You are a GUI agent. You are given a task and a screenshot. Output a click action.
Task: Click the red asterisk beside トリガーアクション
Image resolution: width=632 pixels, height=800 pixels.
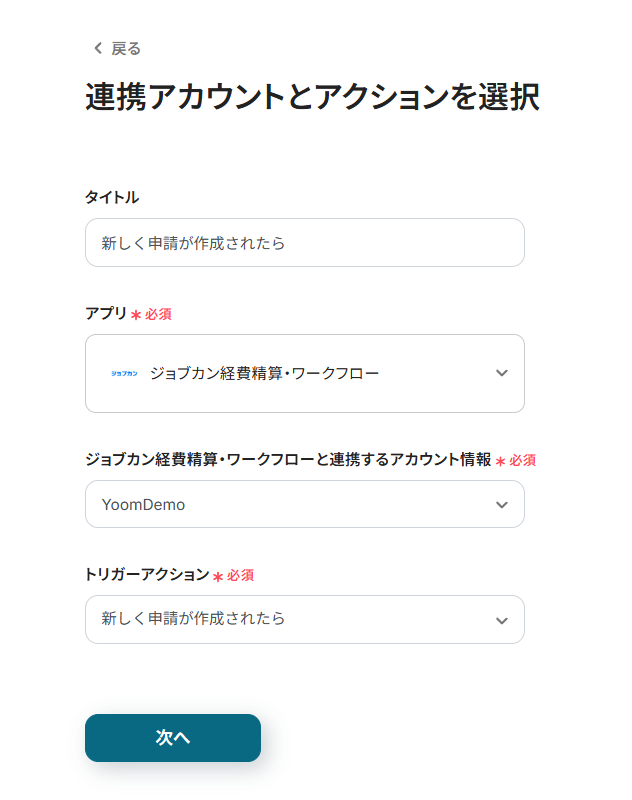[218, 577]
